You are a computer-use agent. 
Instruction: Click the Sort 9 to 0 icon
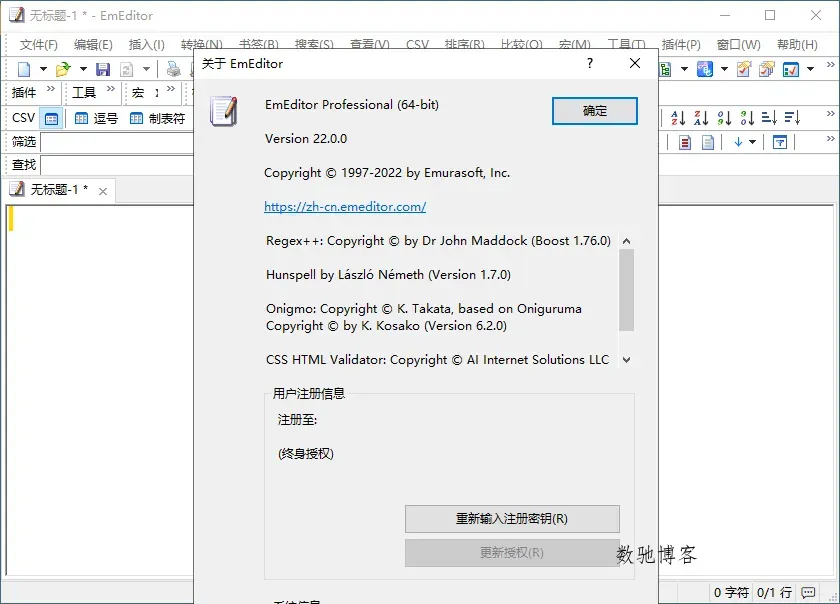747,117
